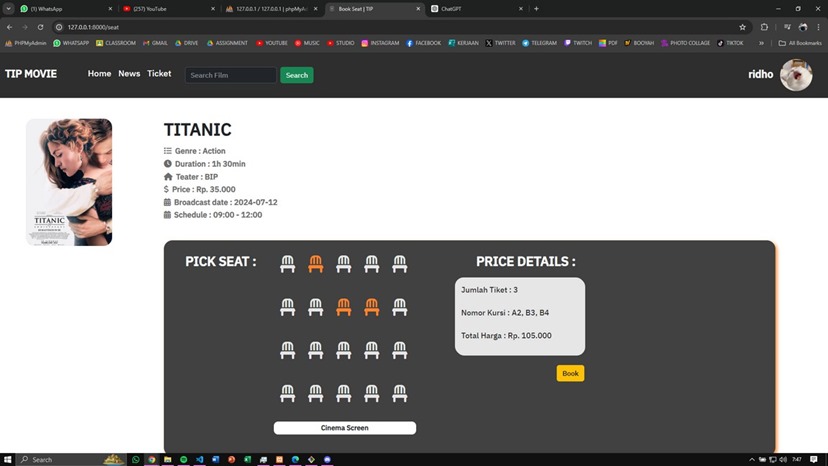The image size is (828, 466).
Task: Click the ridho profile avatar
Action: 796,75
